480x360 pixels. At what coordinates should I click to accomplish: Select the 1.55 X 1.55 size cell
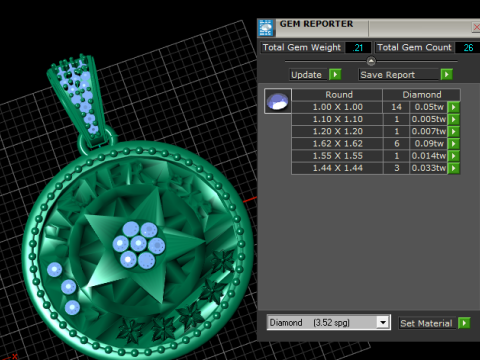(x=337, y=156)
